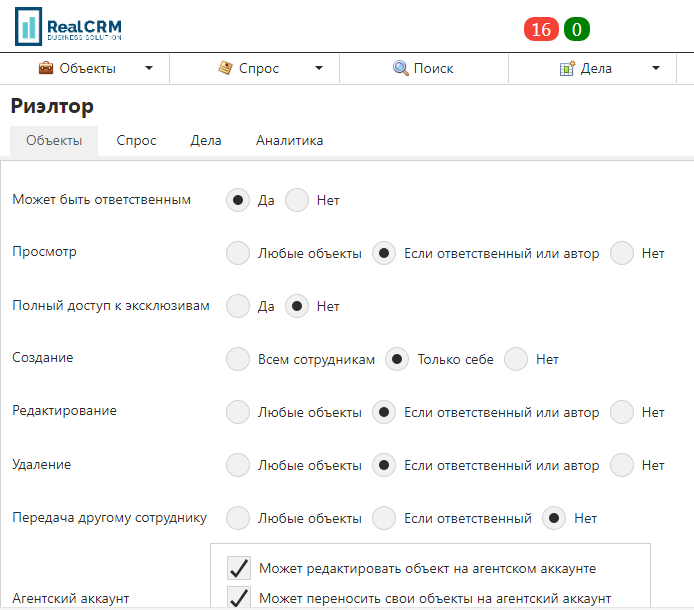Select Нет for Создание
Image resolution: width=694 pixels, height=610 pixels.
click(516, 359)
